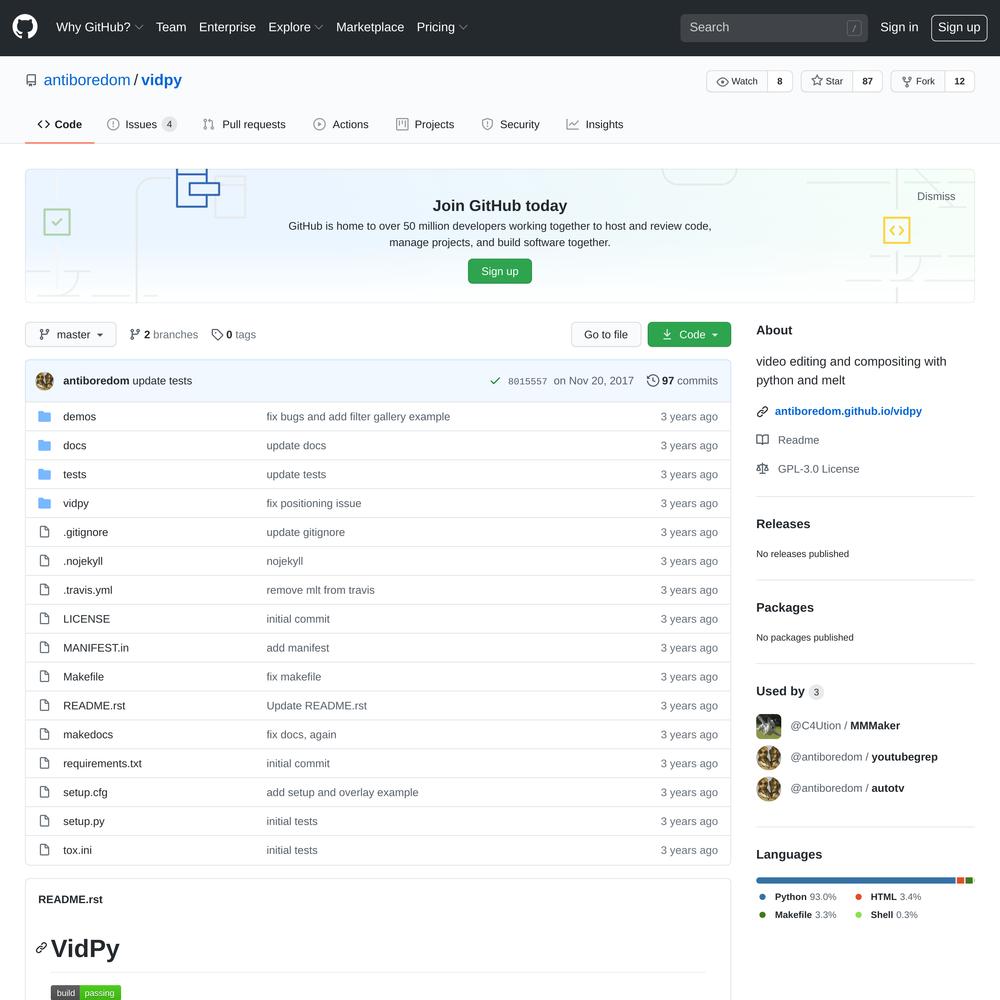The width and height of the screenshot is (1000, 1000).
Task: Go to the Actions tab
Action: (341, 124)
